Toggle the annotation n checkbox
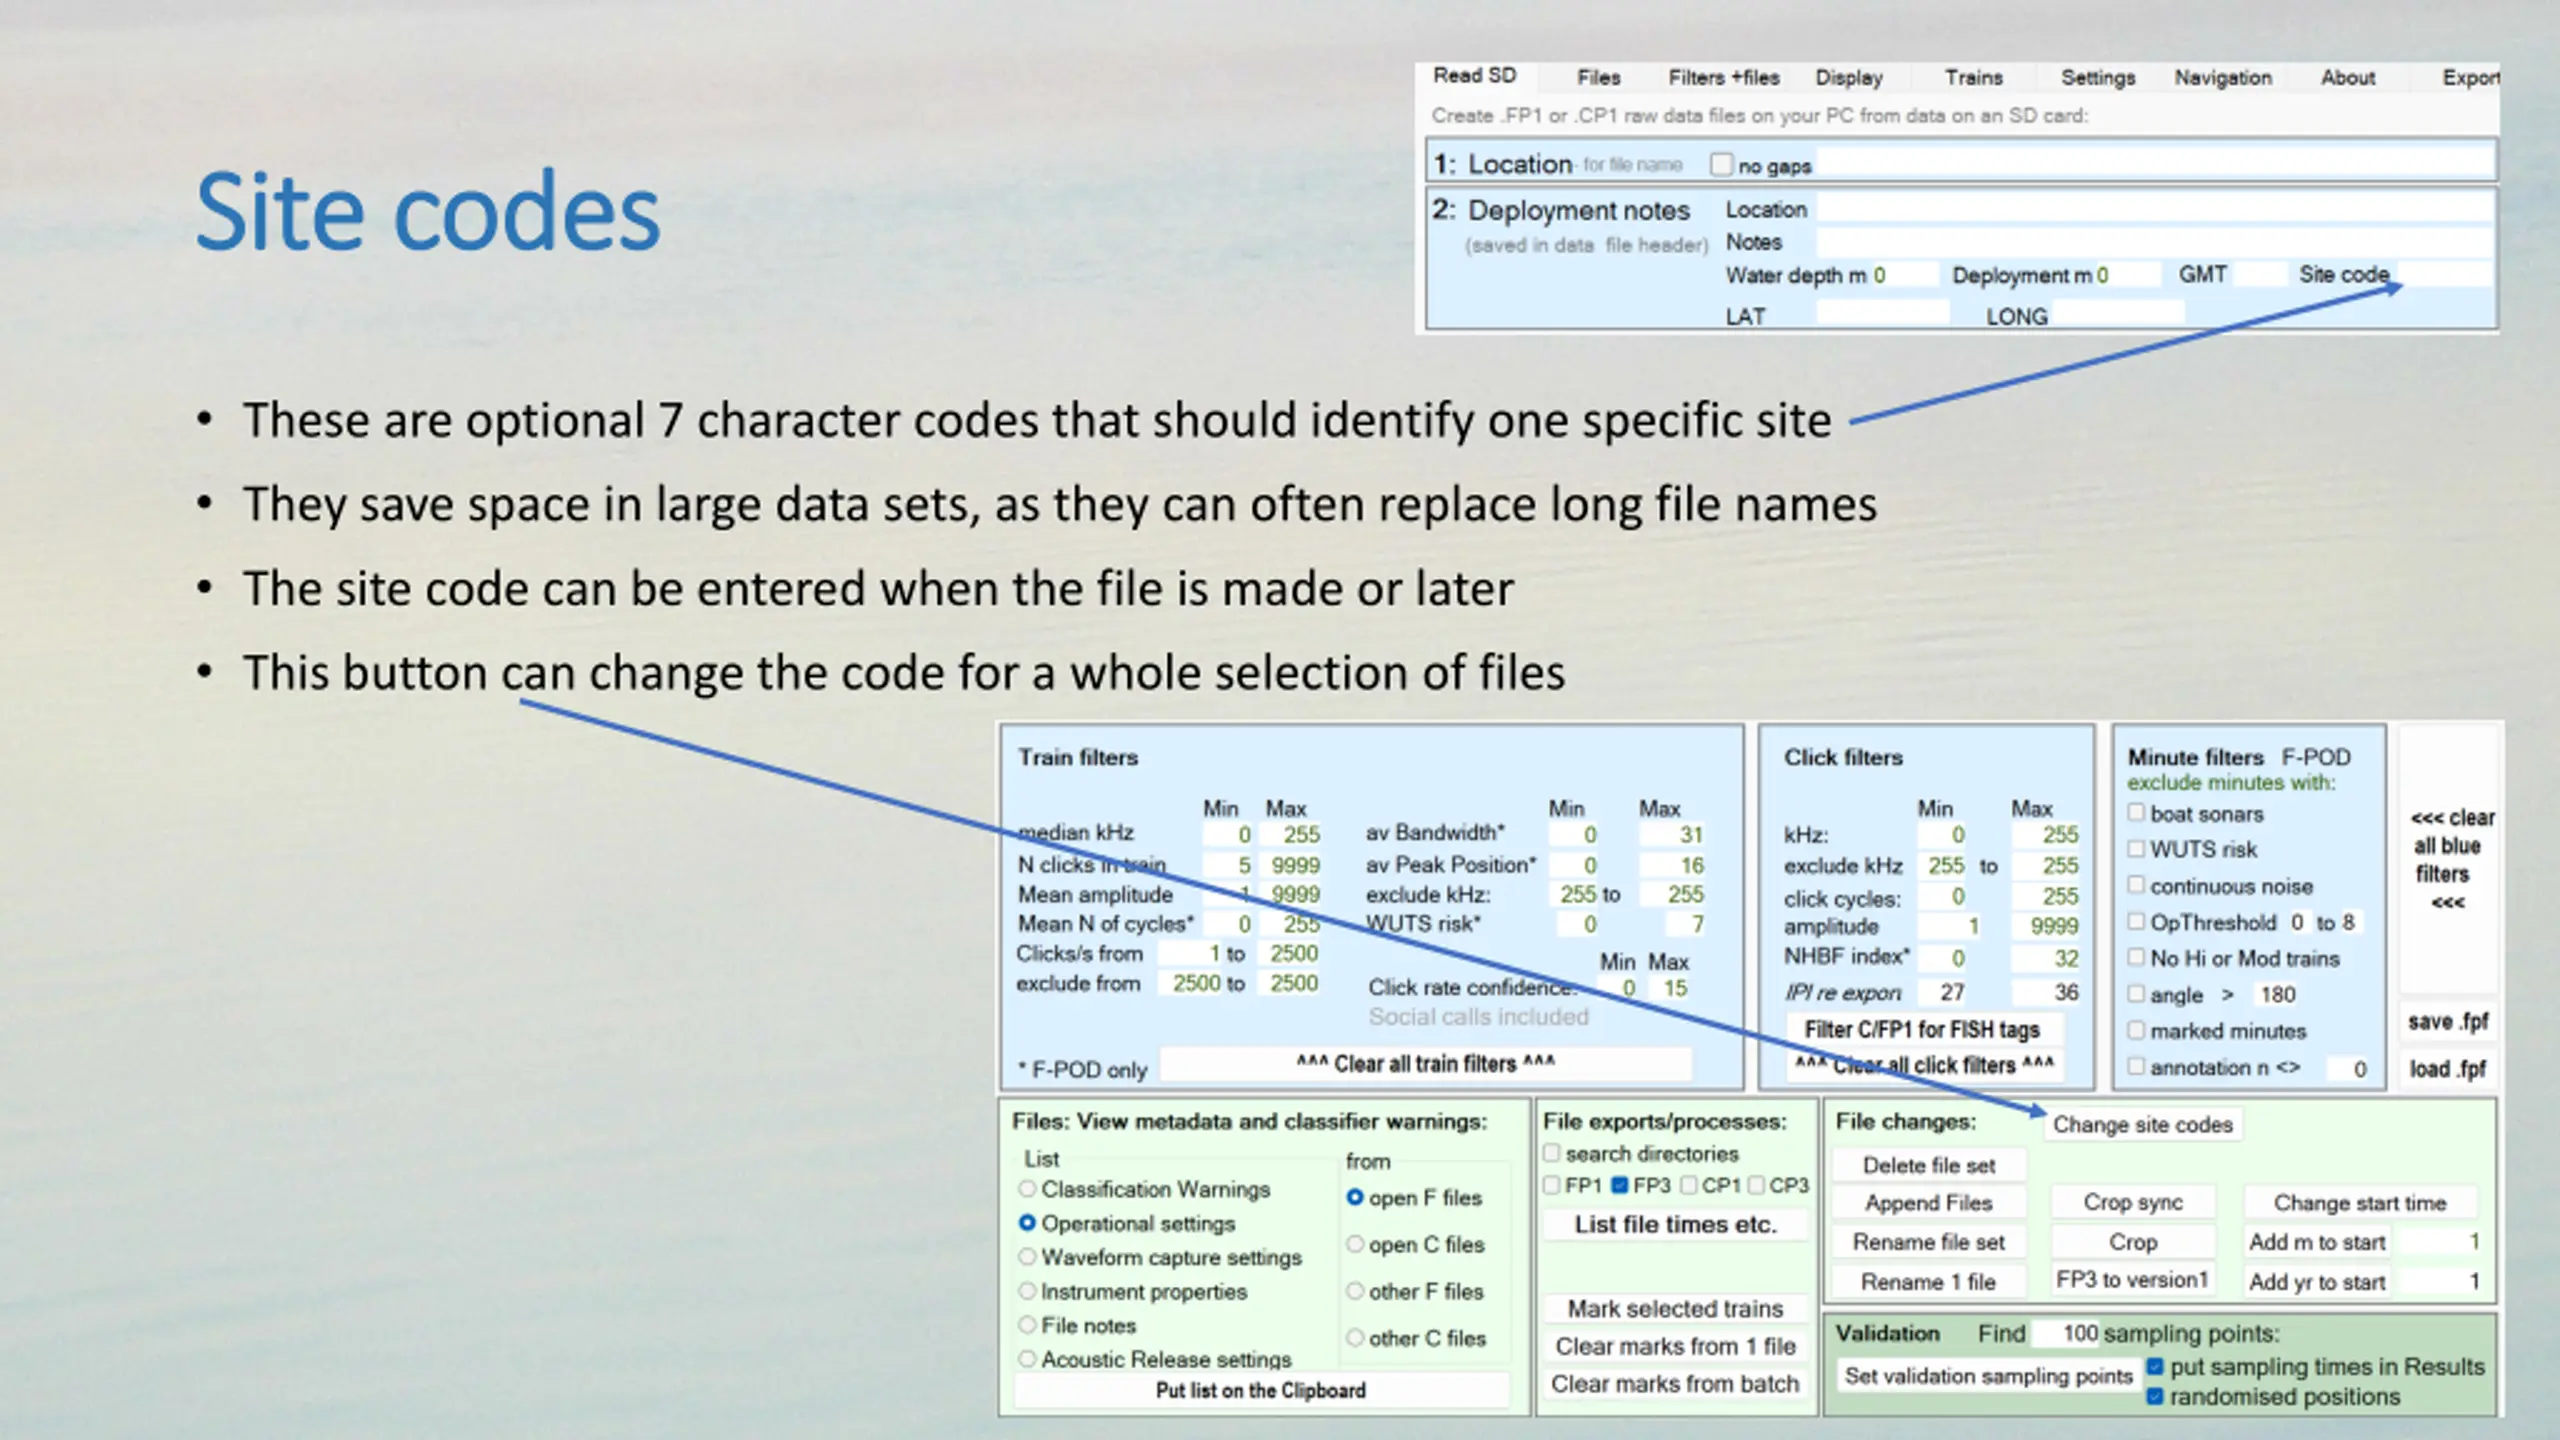2560x1440 pixels. coord(2136,1066)
